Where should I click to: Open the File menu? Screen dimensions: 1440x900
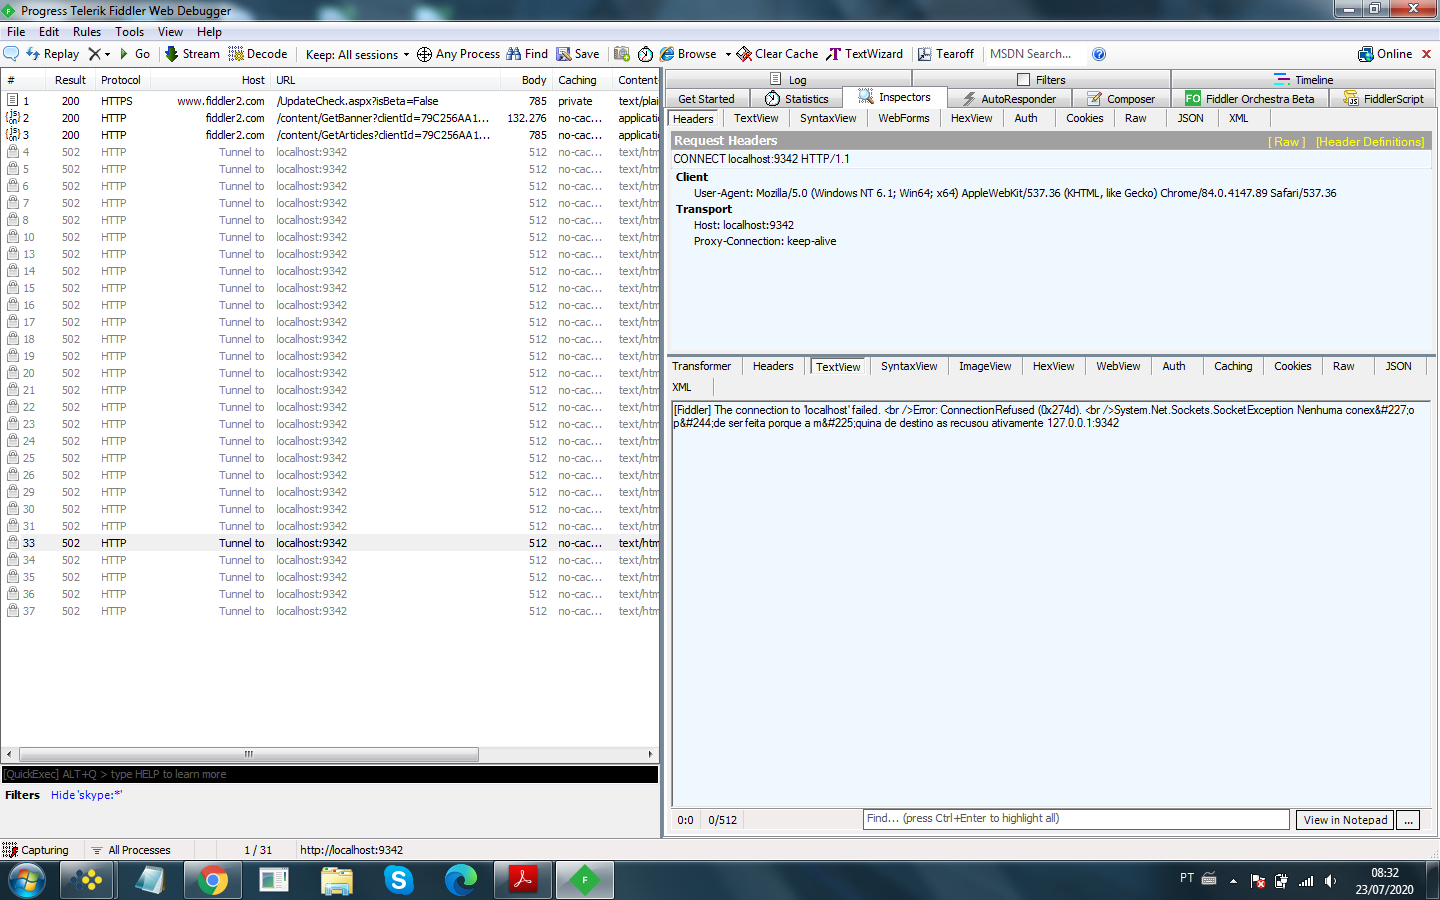(16, 32)
